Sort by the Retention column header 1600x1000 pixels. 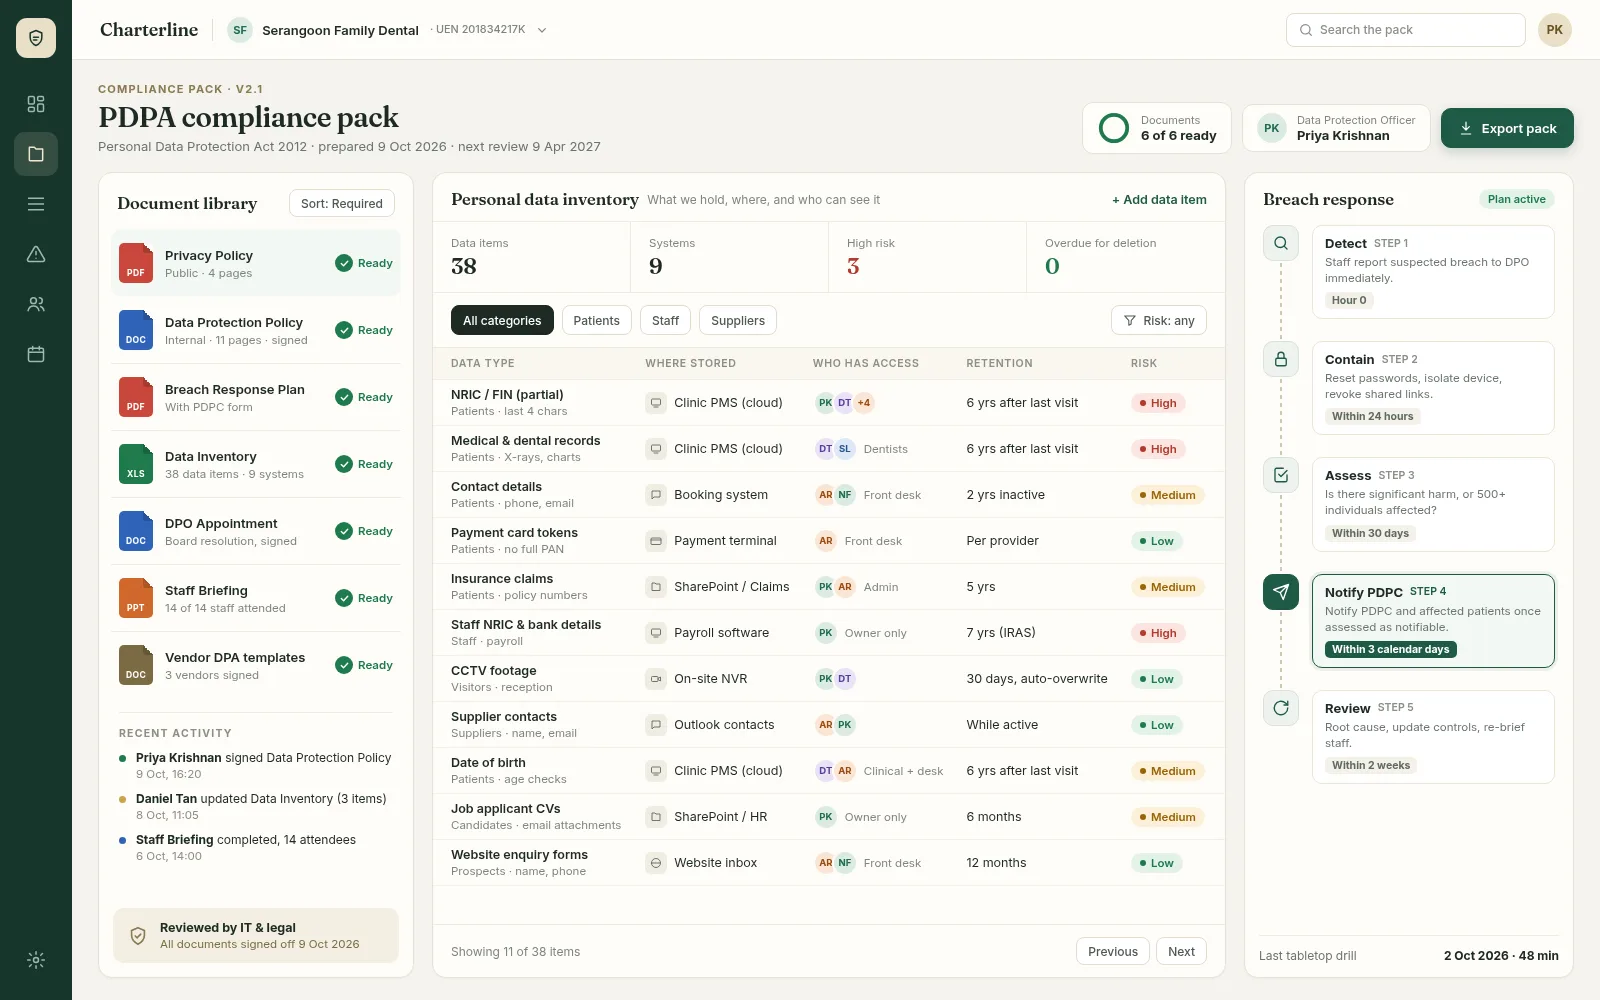point(999,363)
